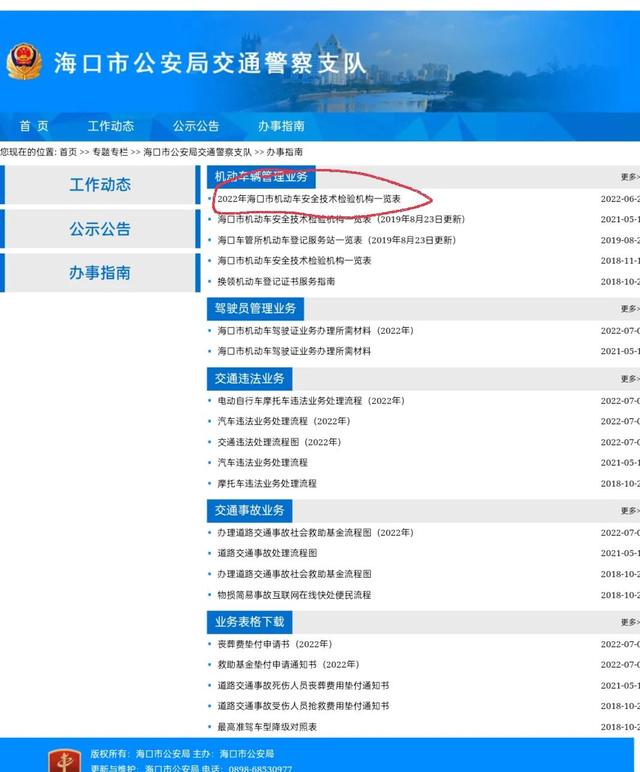Open 丧葬费垫付申请书 (2022年)

275,644
